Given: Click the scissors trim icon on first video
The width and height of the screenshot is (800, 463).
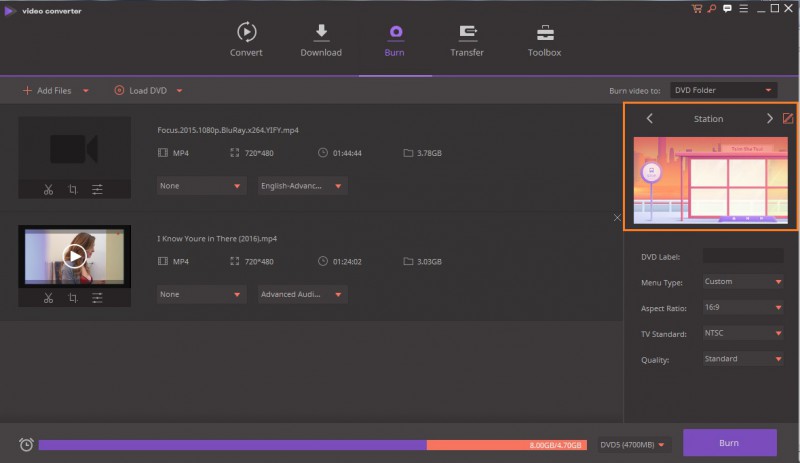Looking at the screenshot, I should [x=48, y=189].
